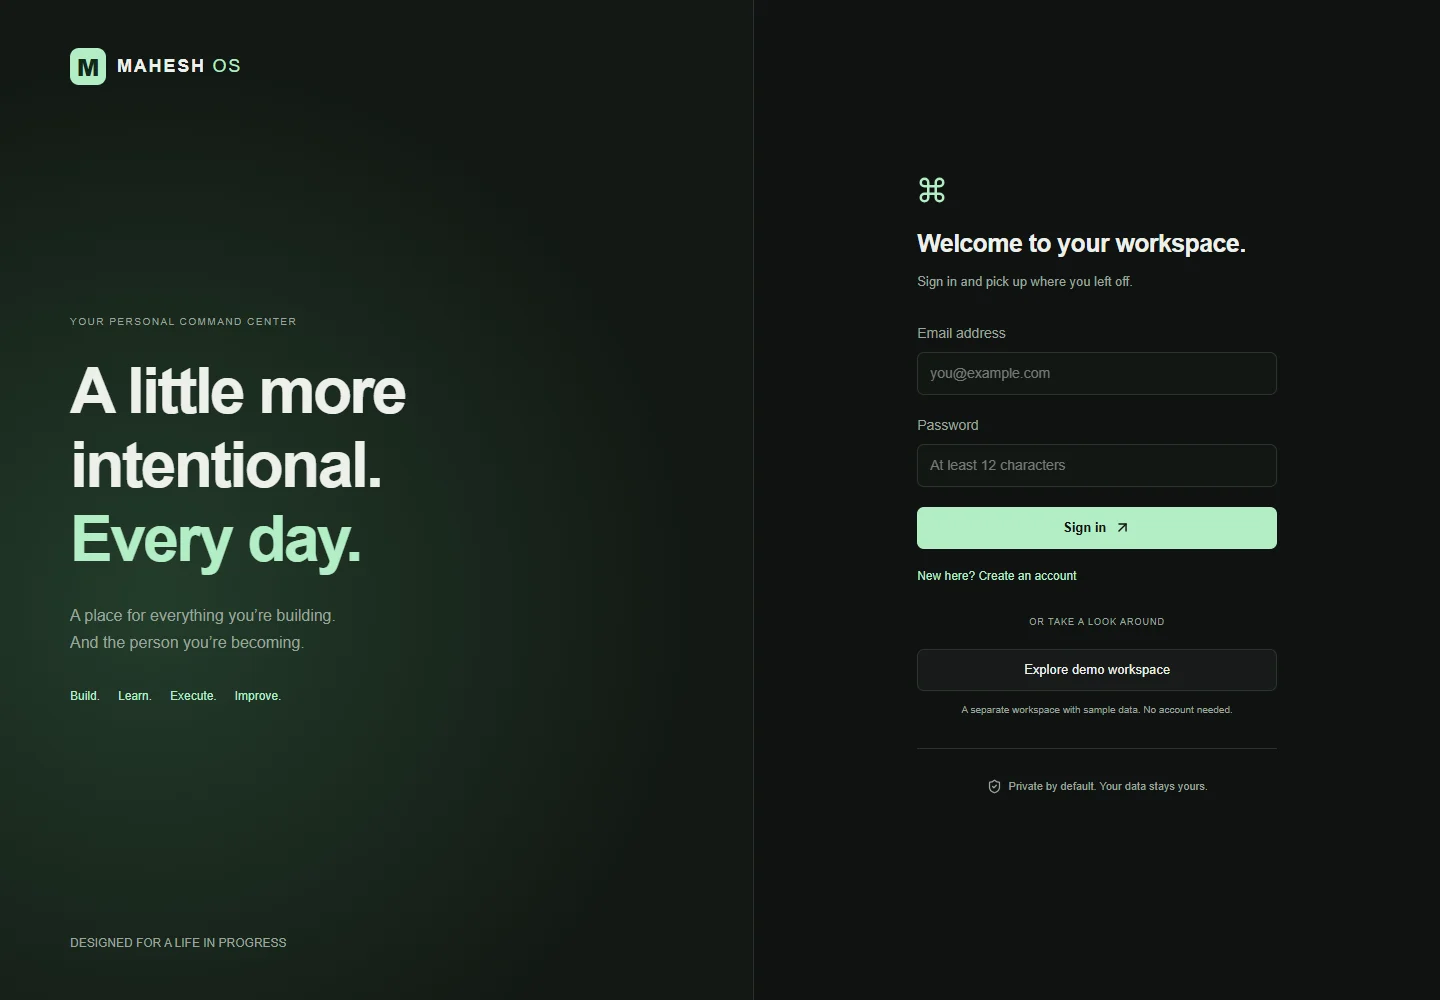This screenshot has height=1000, width=1440.
Task: Open the Create an account link
Action: (1027, 576)
